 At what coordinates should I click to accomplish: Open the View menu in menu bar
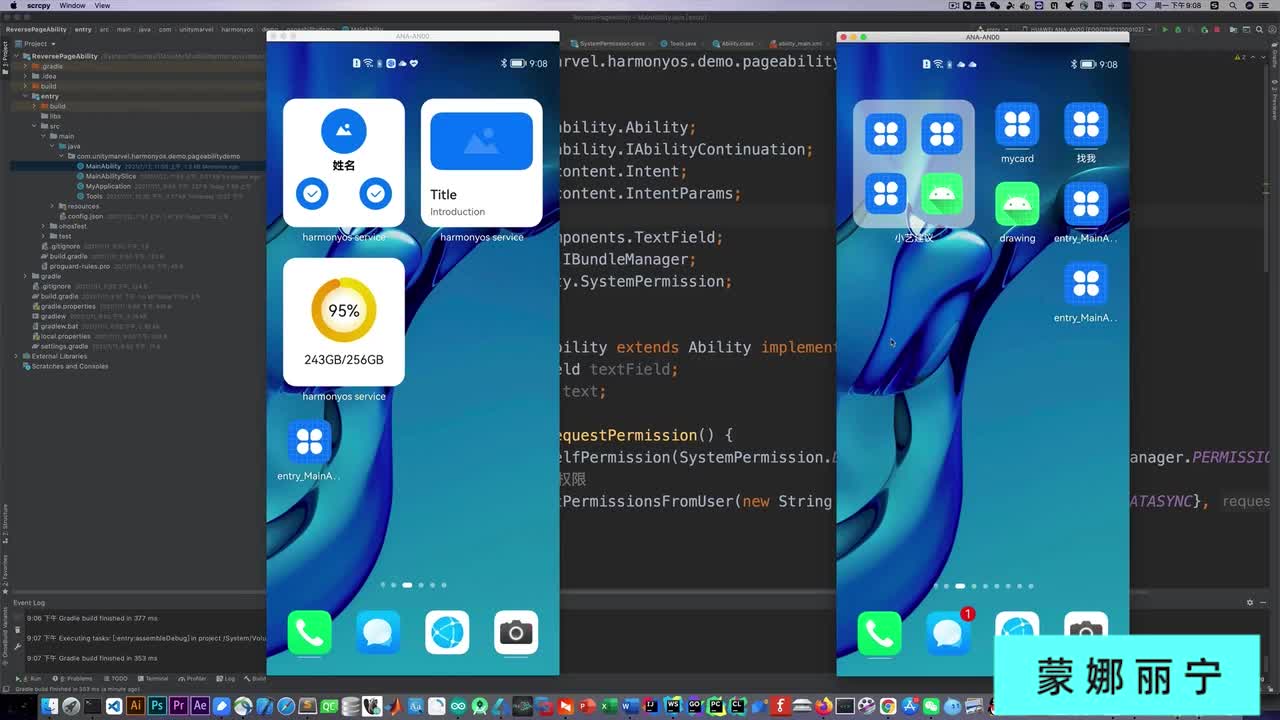click(x=102, y=5)
